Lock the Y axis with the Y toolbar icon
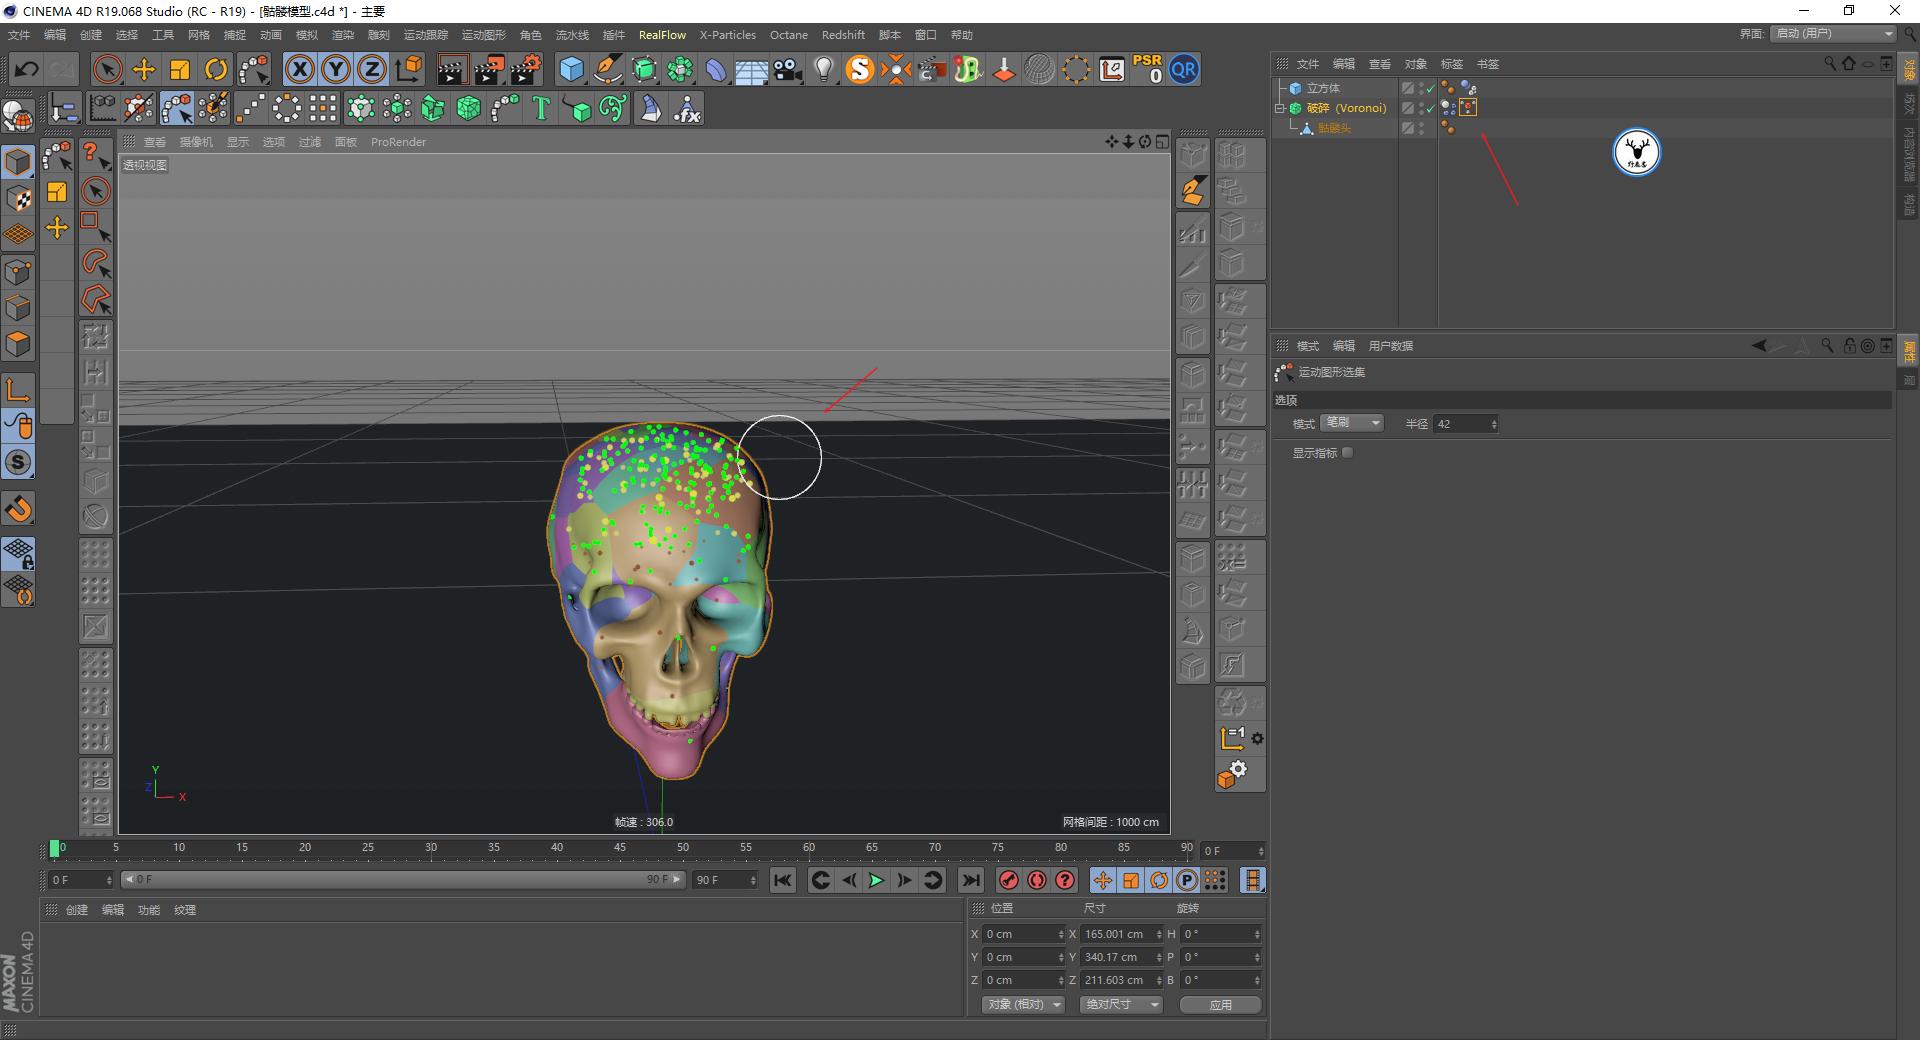This screenshot has height=1040, width=1920. (335, 69)
